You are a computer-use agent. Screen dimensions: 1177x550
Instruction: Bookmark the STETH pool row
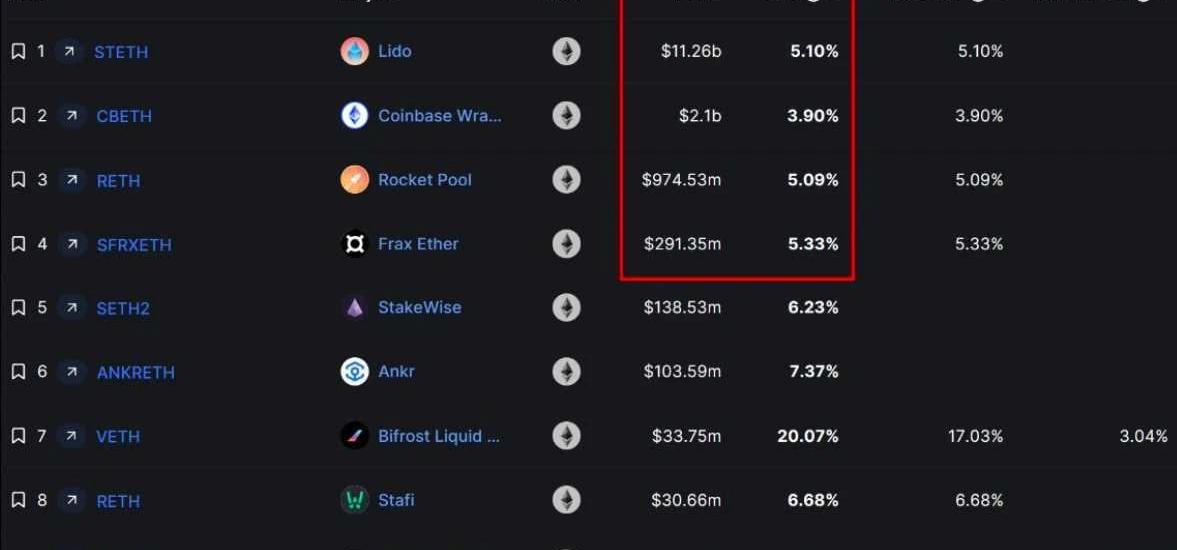point(18,51)
